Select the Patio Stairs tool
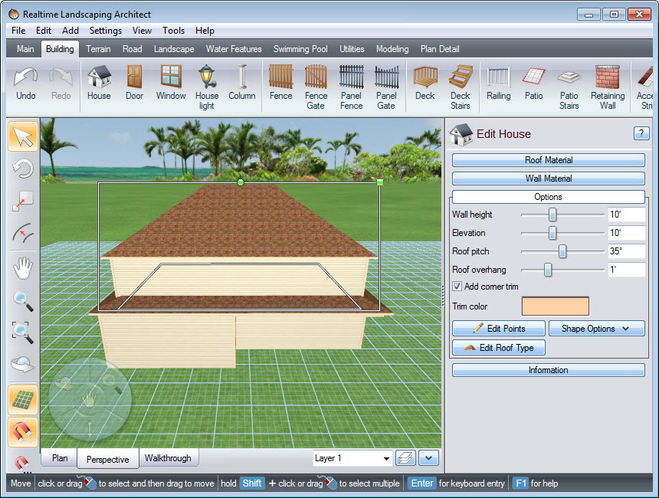Screen dimensions: 659x498 (569, 88)
